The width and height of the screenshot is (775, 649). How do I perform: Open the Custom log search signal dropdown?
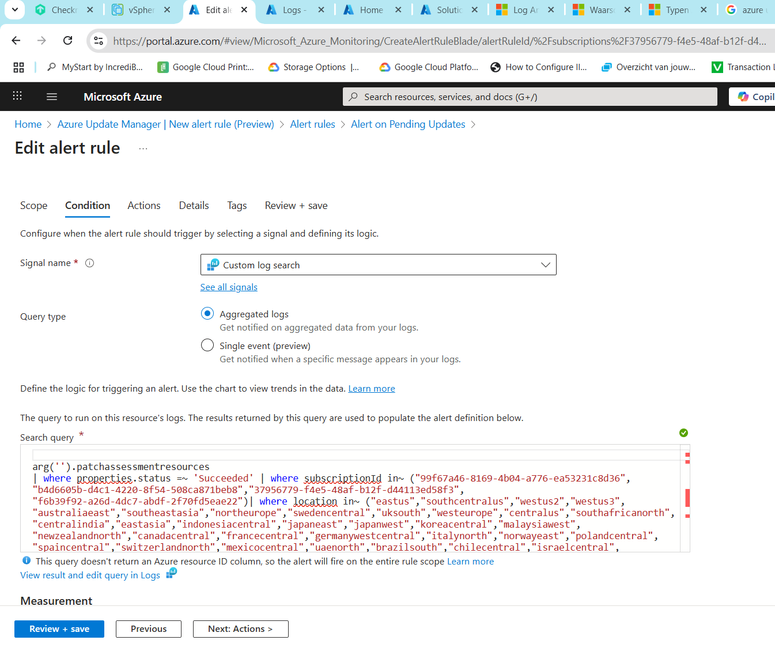point(378,265)
